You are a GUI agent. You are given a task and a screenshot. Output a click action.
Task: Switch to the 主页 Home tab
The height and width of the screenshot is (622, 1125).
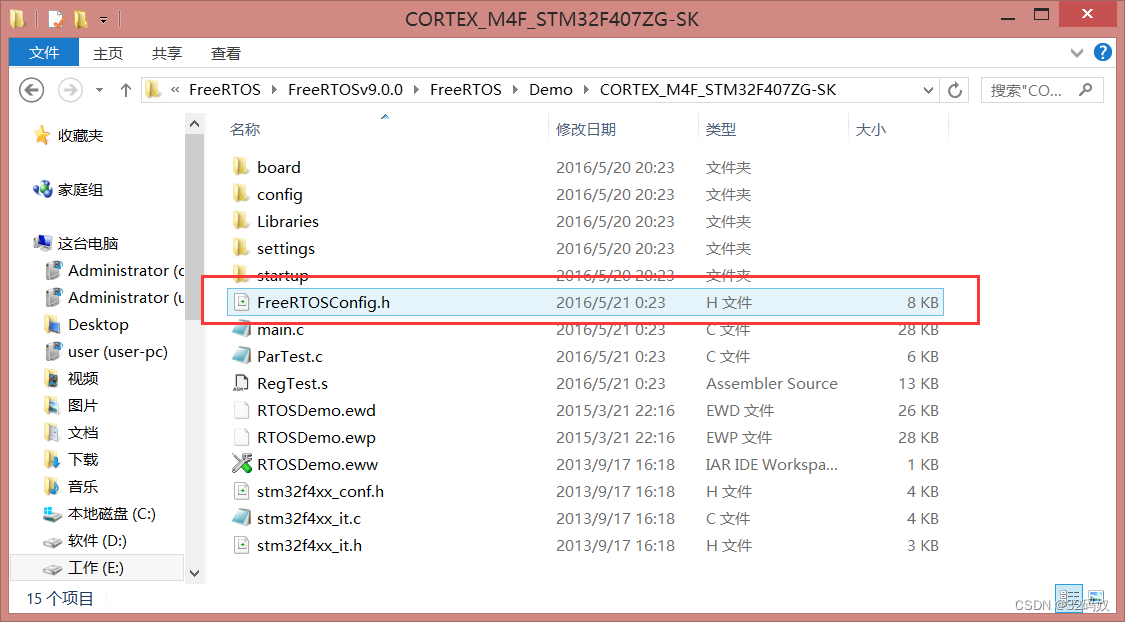coord(108,53)
